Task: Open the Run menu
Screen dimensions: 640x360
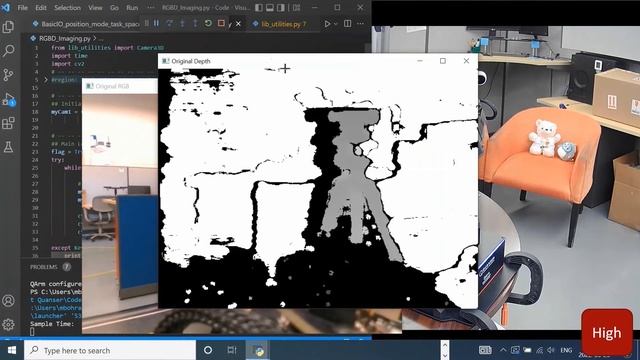Action: click(x=132, y=8)
